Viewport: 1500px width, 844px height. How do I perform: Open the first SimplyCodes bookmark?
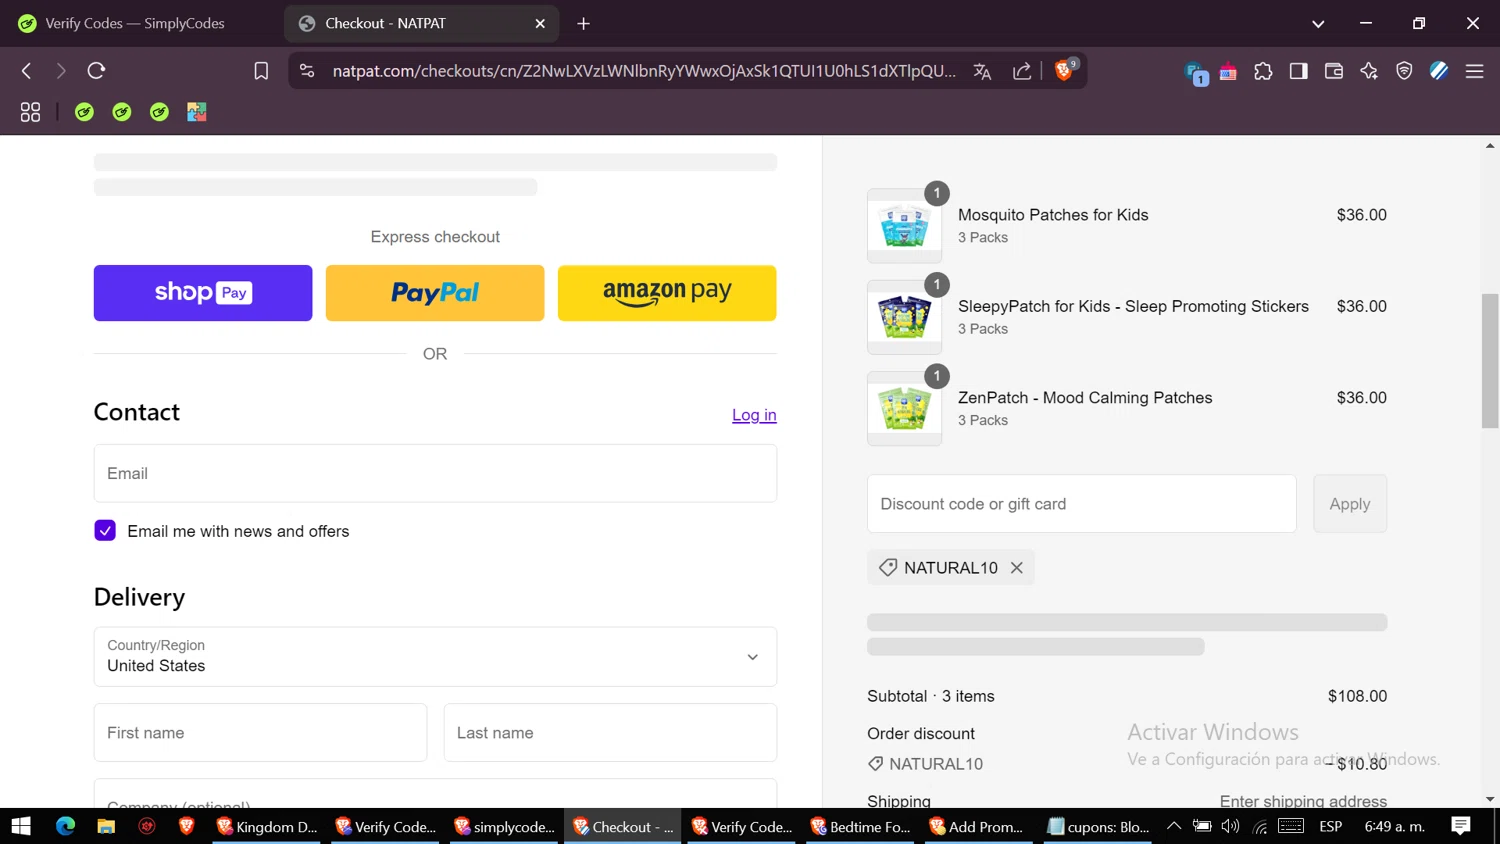click(x=84, y=112)
